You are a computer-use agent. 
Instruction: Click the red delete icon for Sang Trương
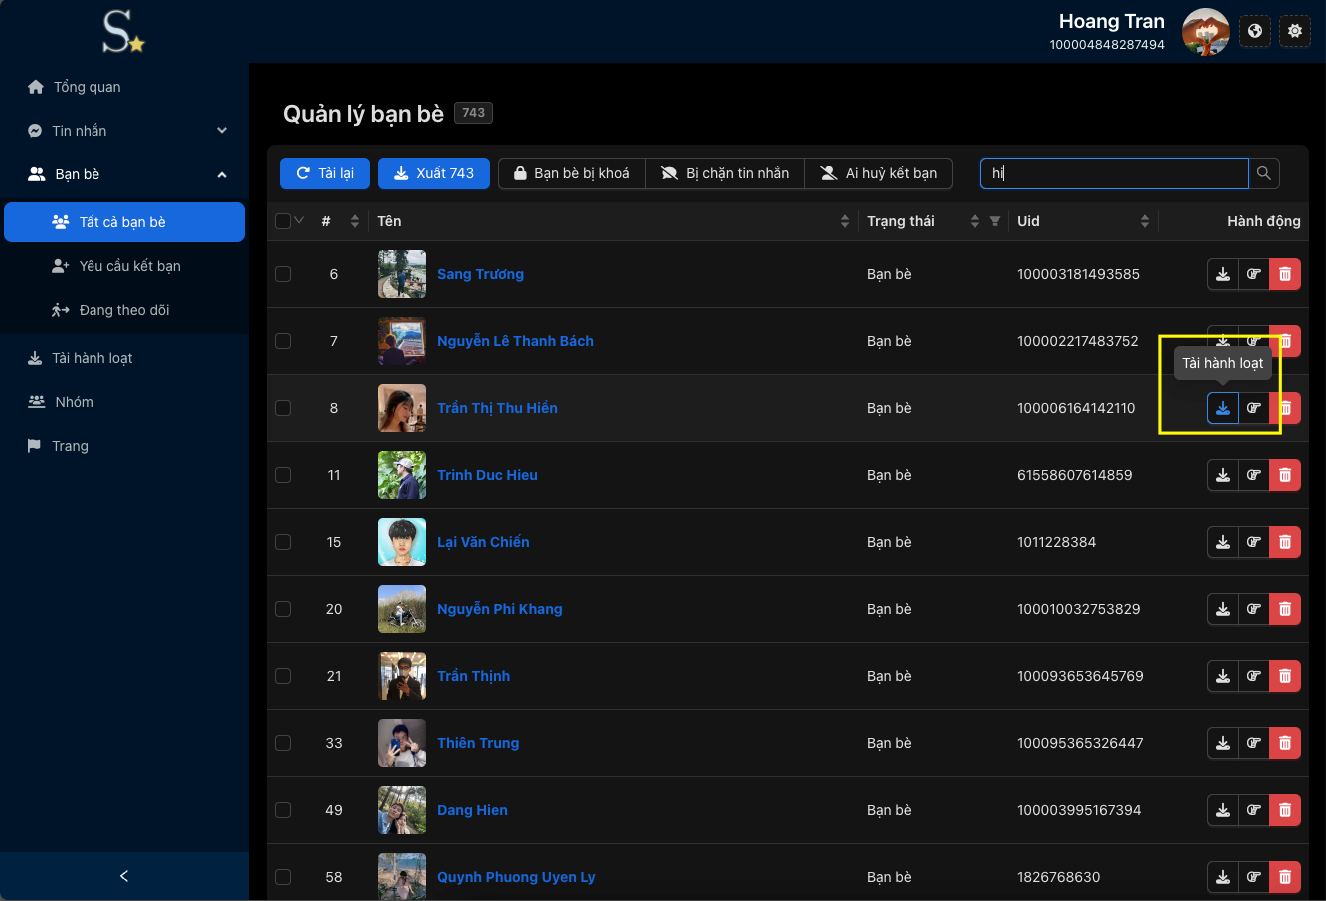point(1285,274)
